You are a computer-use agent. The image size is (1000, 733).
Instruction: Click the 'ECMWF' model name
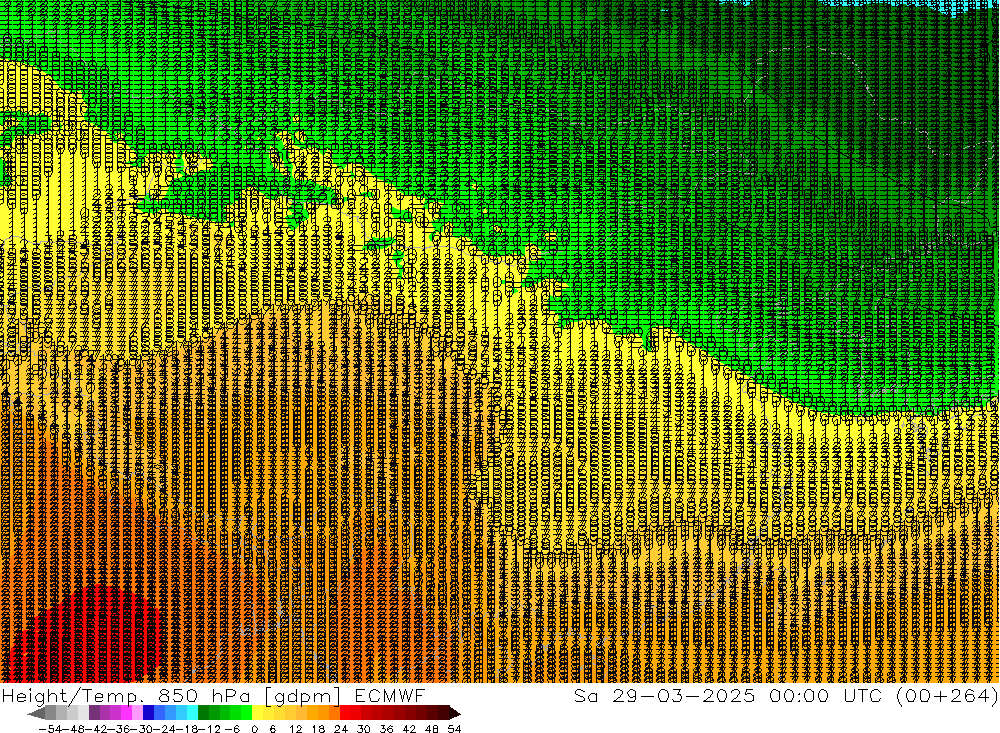click(x=390, y=696)
